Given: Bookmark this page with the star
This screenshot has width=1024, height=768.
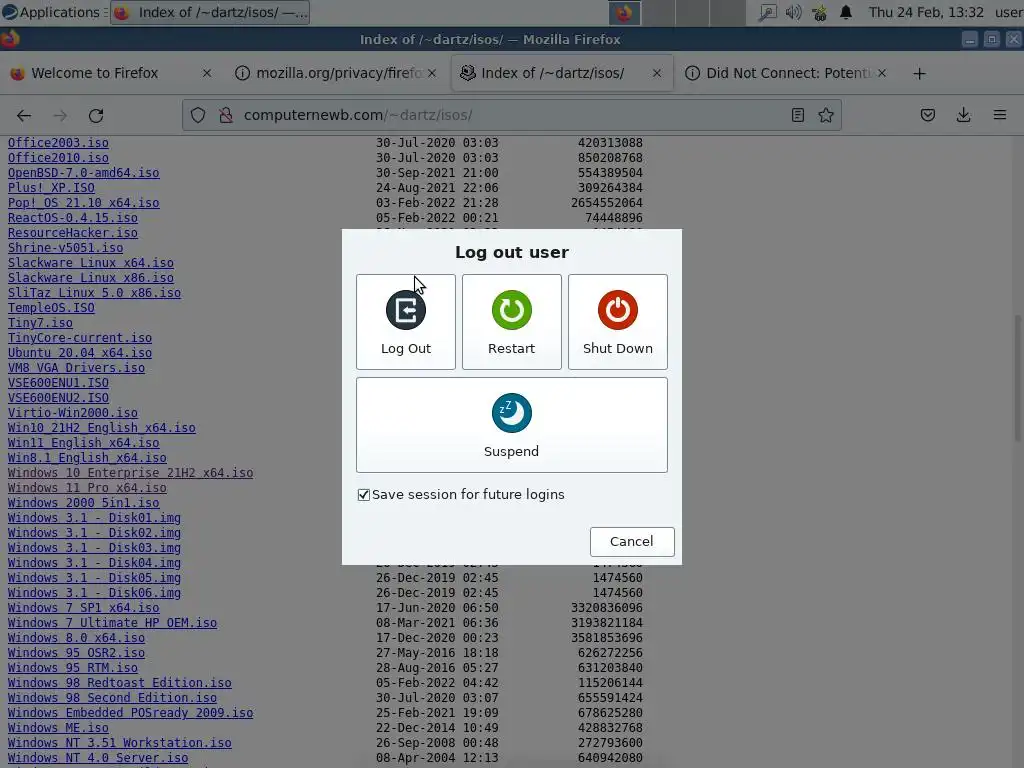Looking at the screenshot, I should (825, 116).
